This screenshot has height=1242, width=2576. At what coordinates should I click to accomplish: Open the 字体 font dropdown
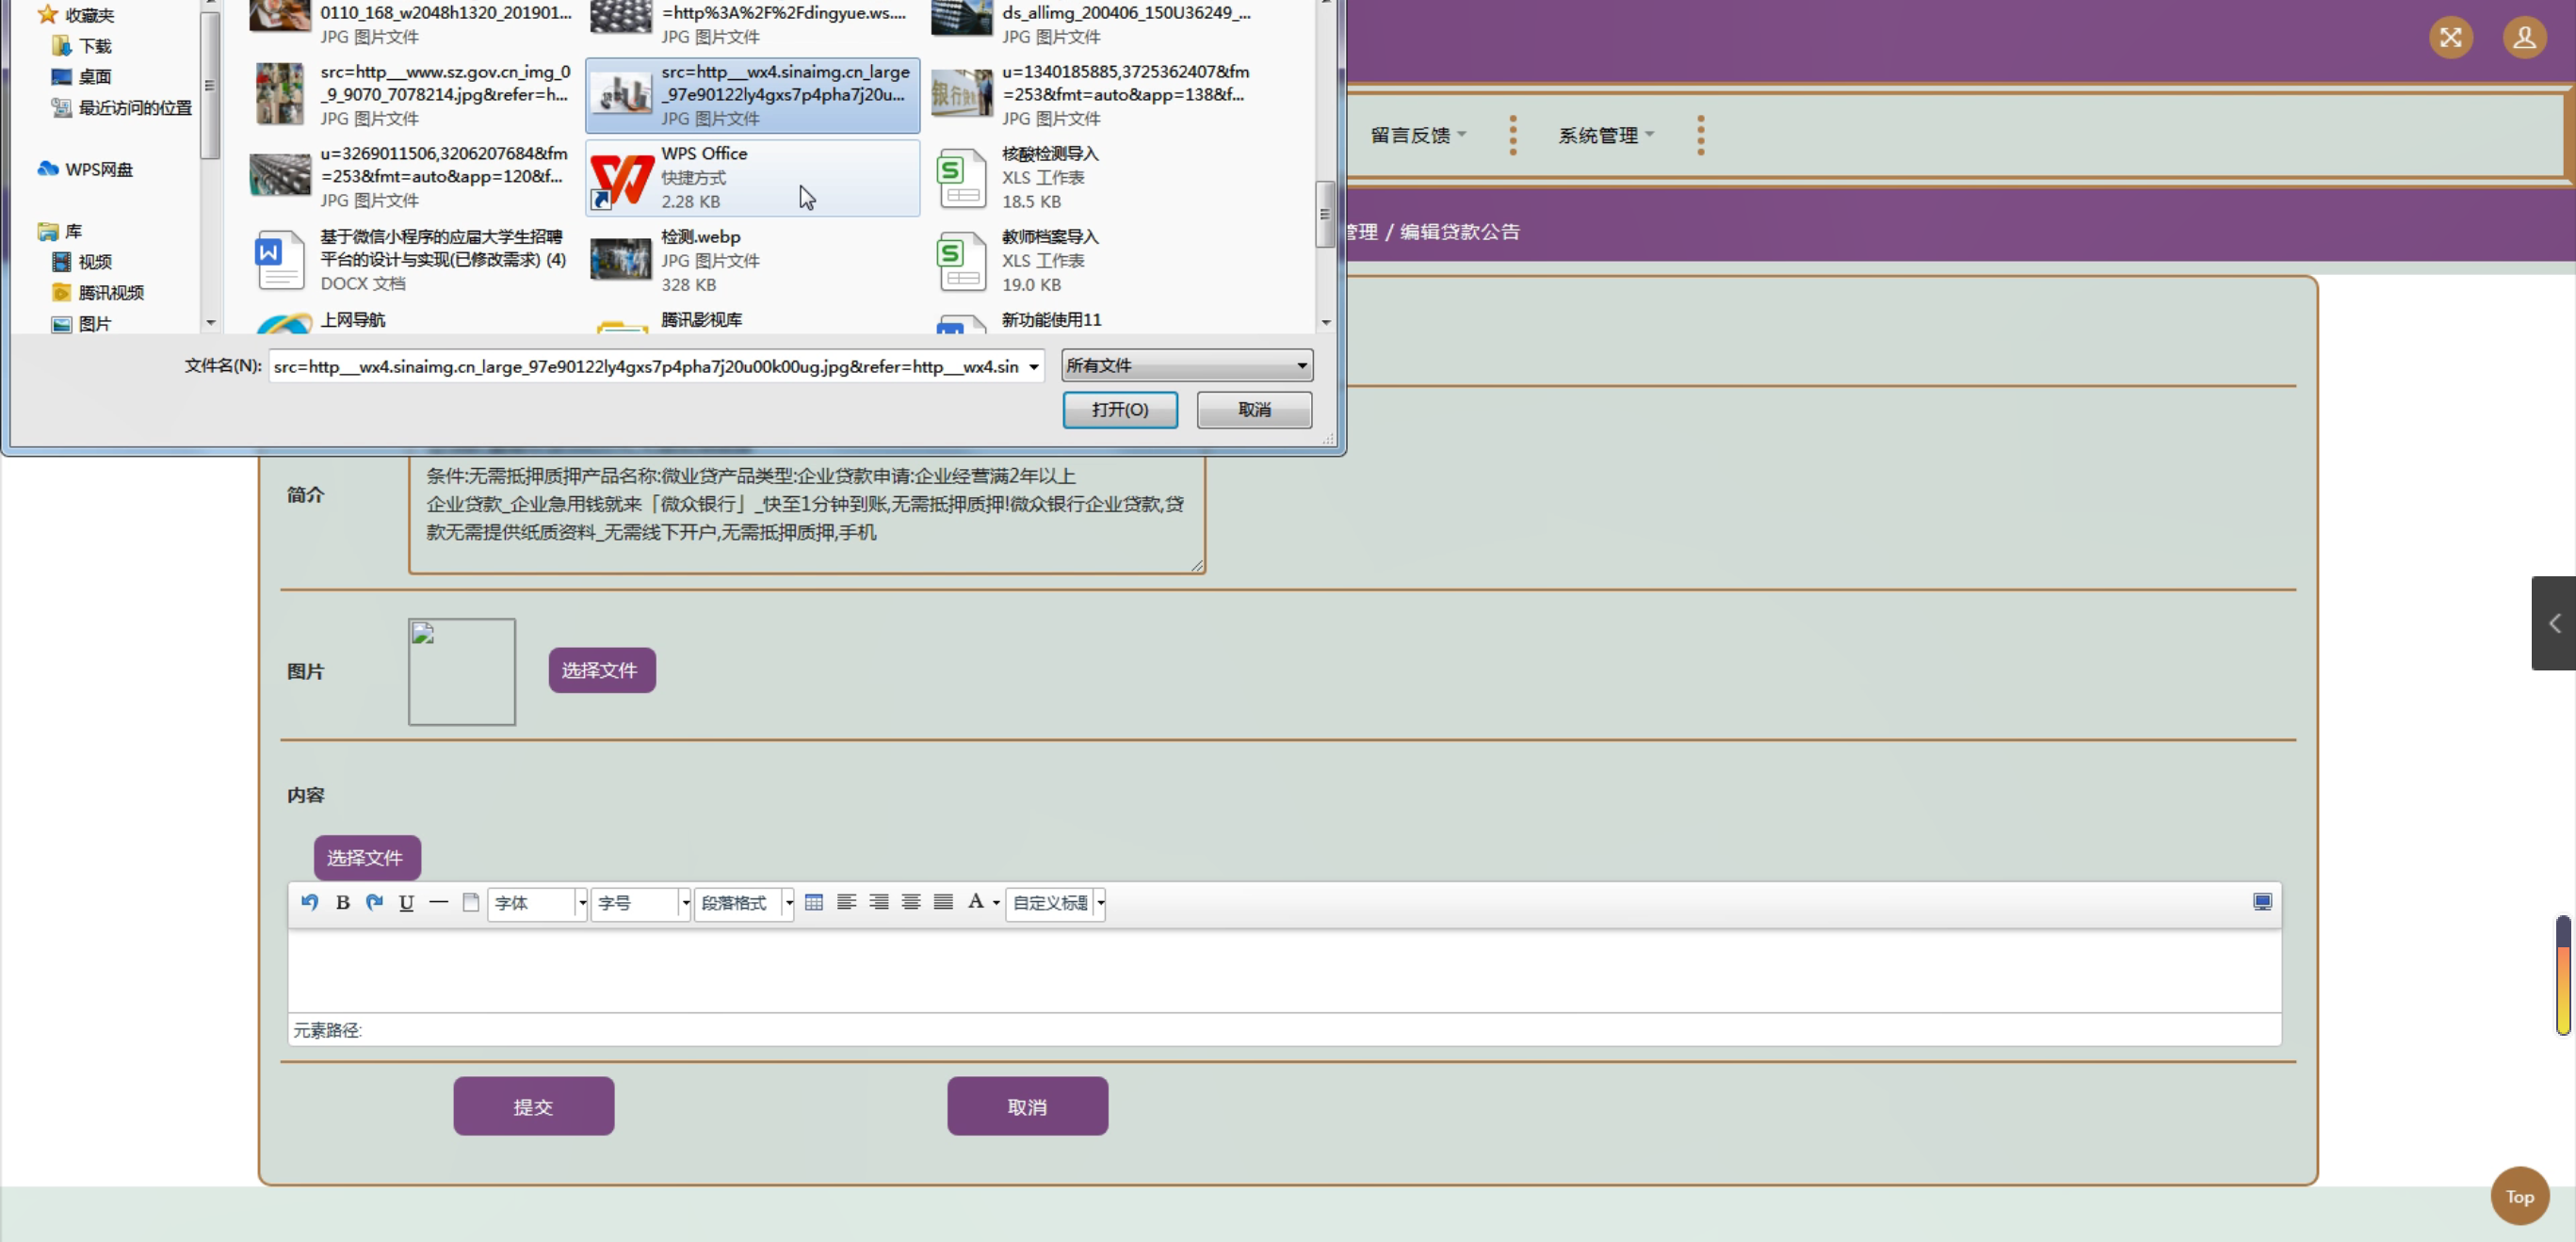pyautogui.click(x=538, y=903)
